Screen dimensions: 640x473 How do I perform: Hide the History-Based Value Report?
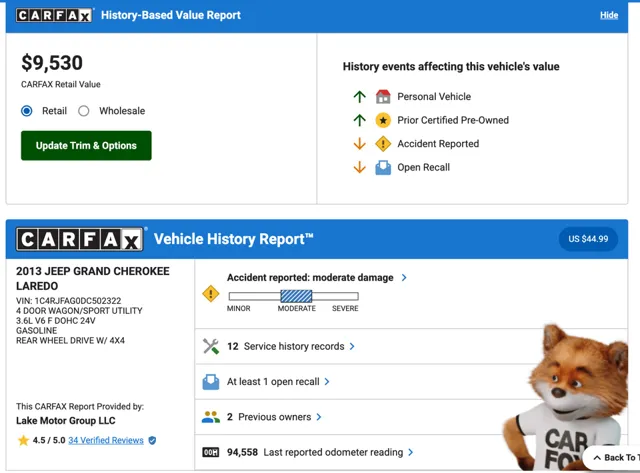(x=609, y=15)
